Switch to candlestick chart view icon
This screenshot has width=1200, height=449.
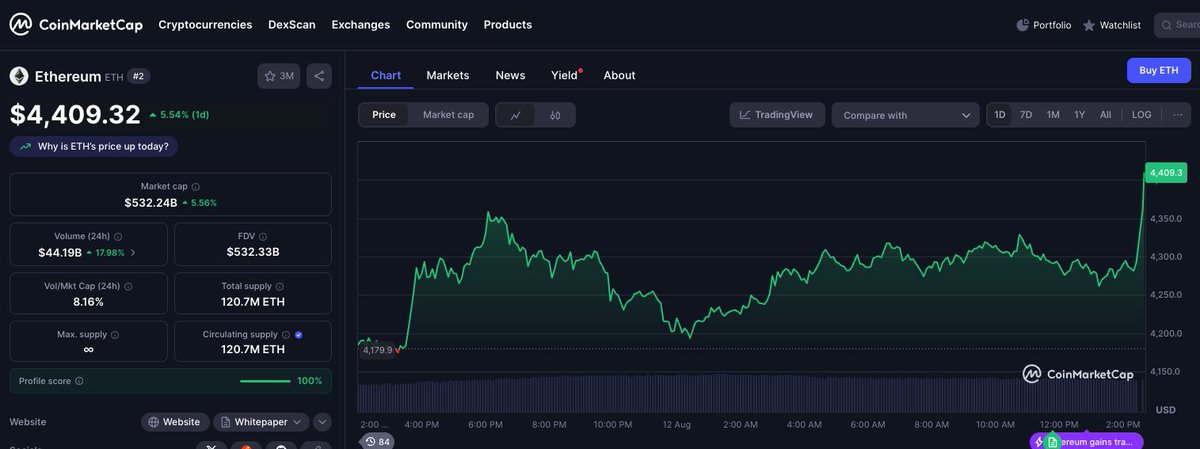click(x=555, y=115)
